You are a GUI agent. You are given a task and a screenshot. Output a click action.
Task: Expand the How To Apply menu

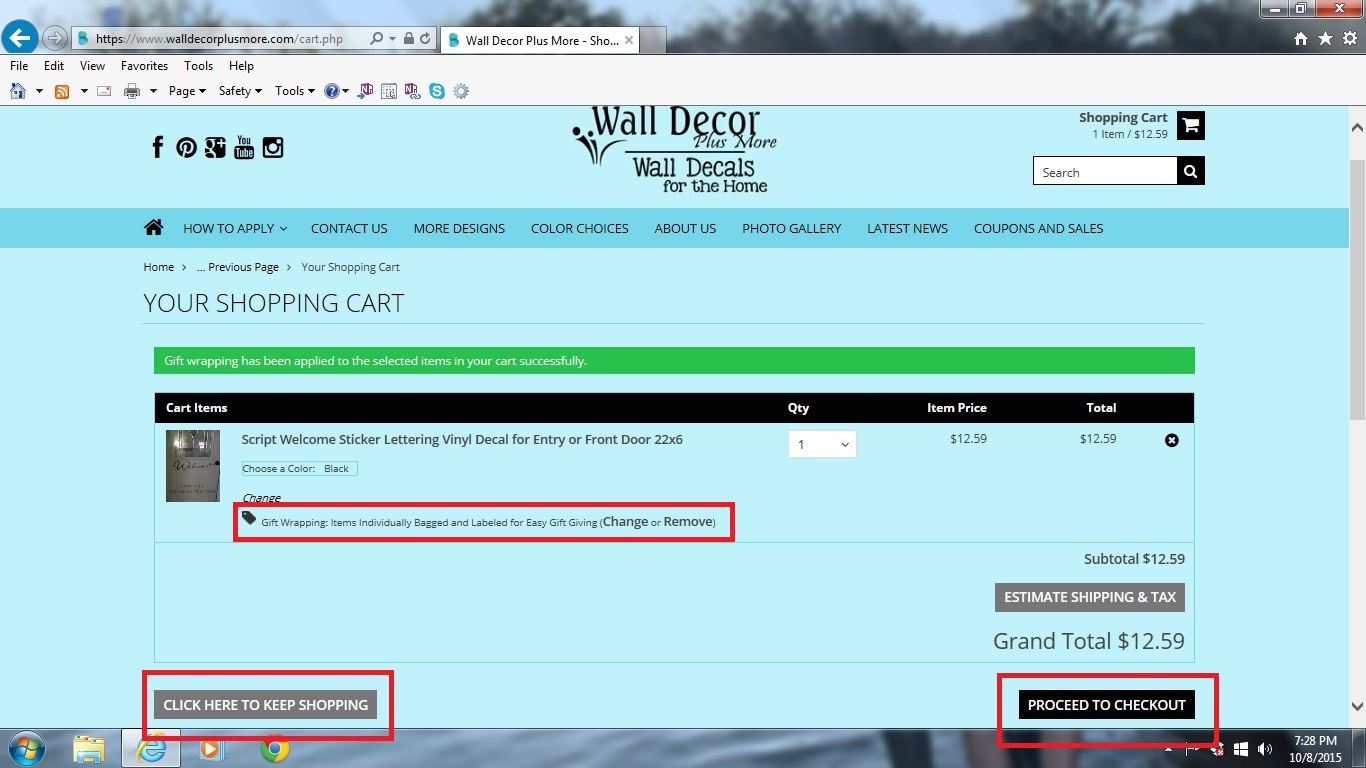click(x=235, y=228)
